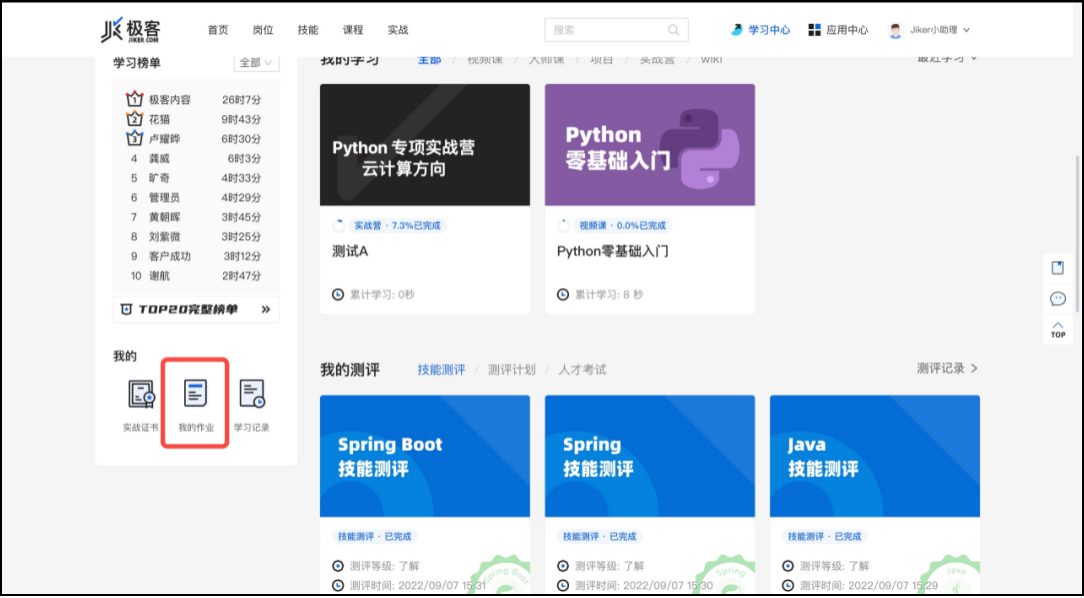
Task: Click the rank 3 crown badge
Action: click(x=134, y=138)
